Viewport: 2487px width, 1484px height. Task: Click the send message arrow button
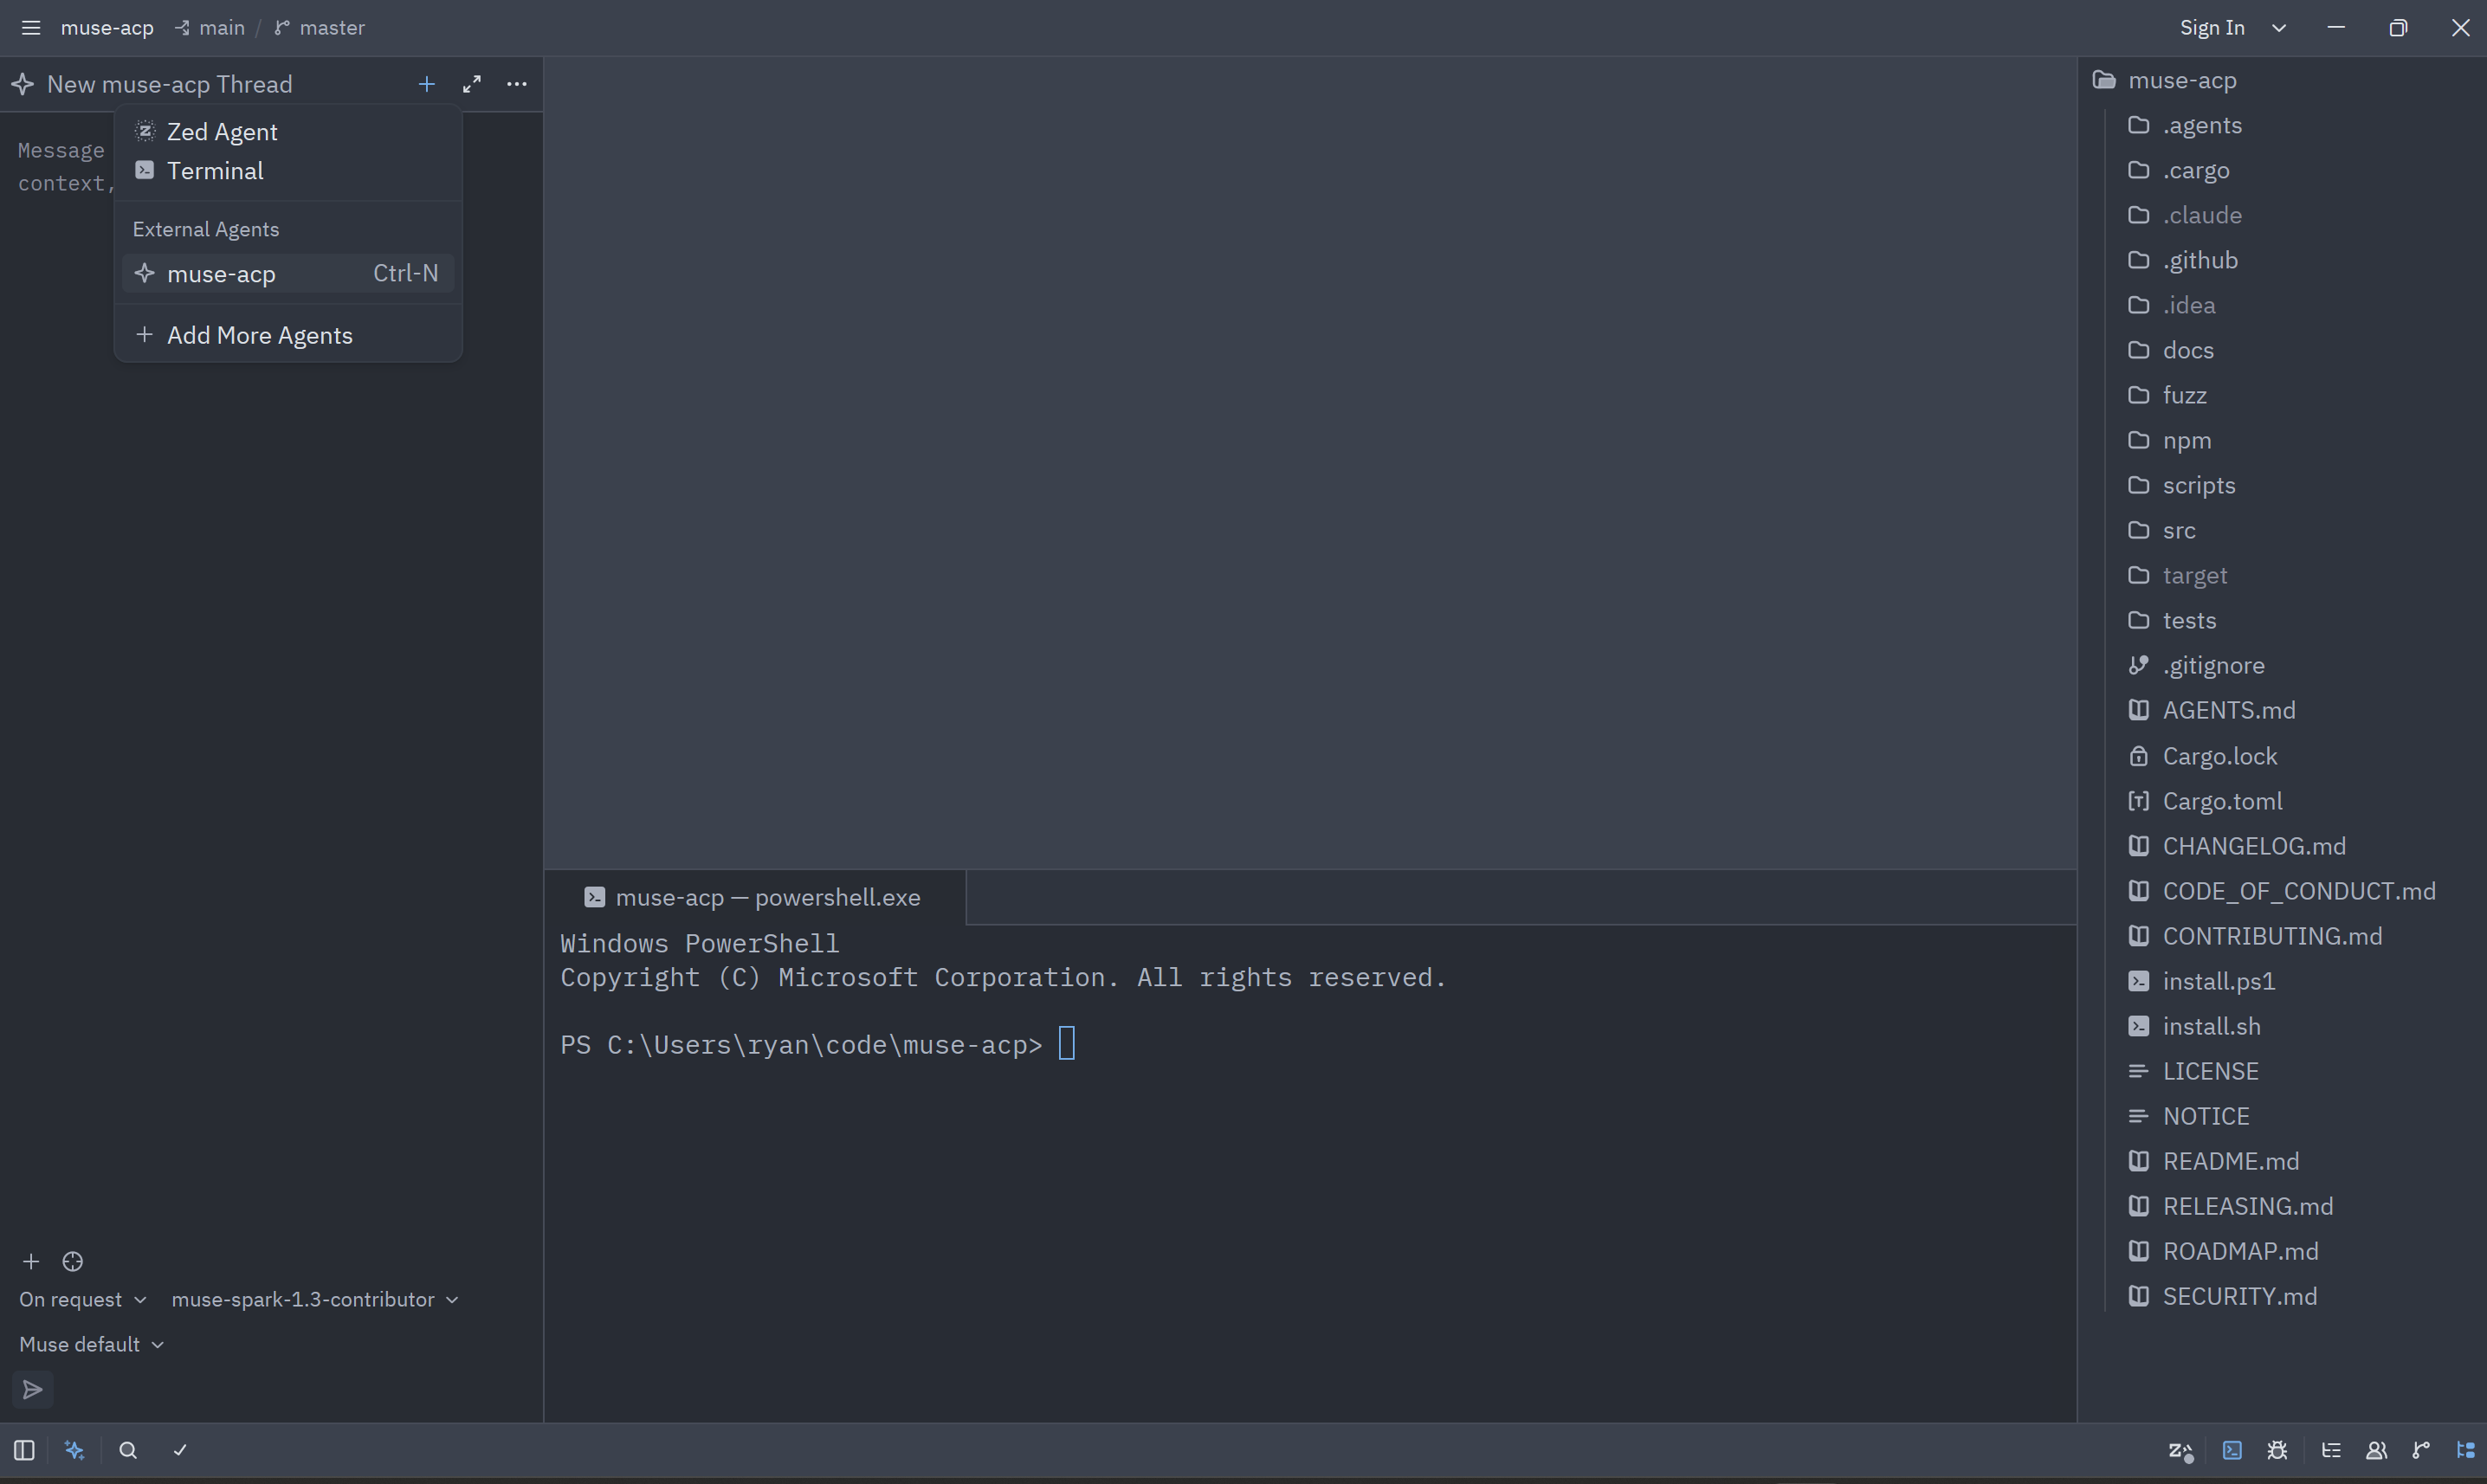tap(33, 1390)
